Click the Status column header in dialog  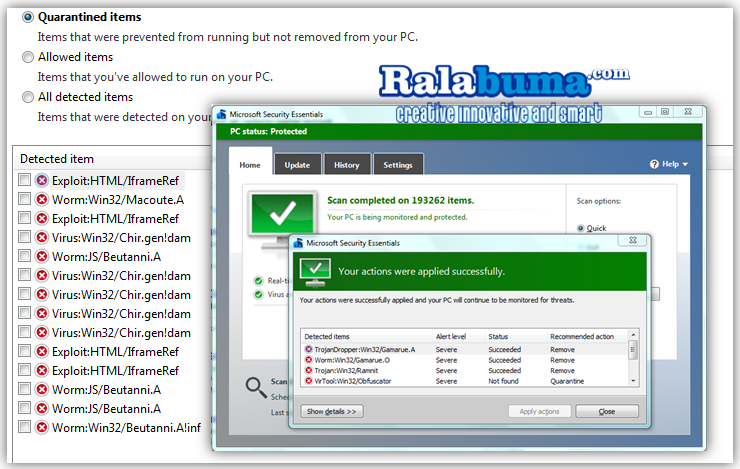[x=515, y=336]
